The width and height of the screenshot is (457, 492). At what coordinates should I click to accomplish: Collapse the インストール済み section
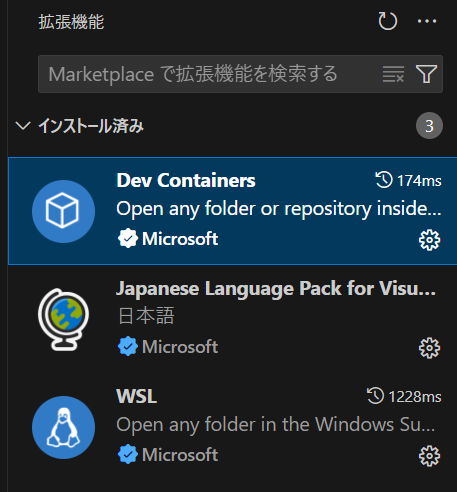[x=23, y=126]
